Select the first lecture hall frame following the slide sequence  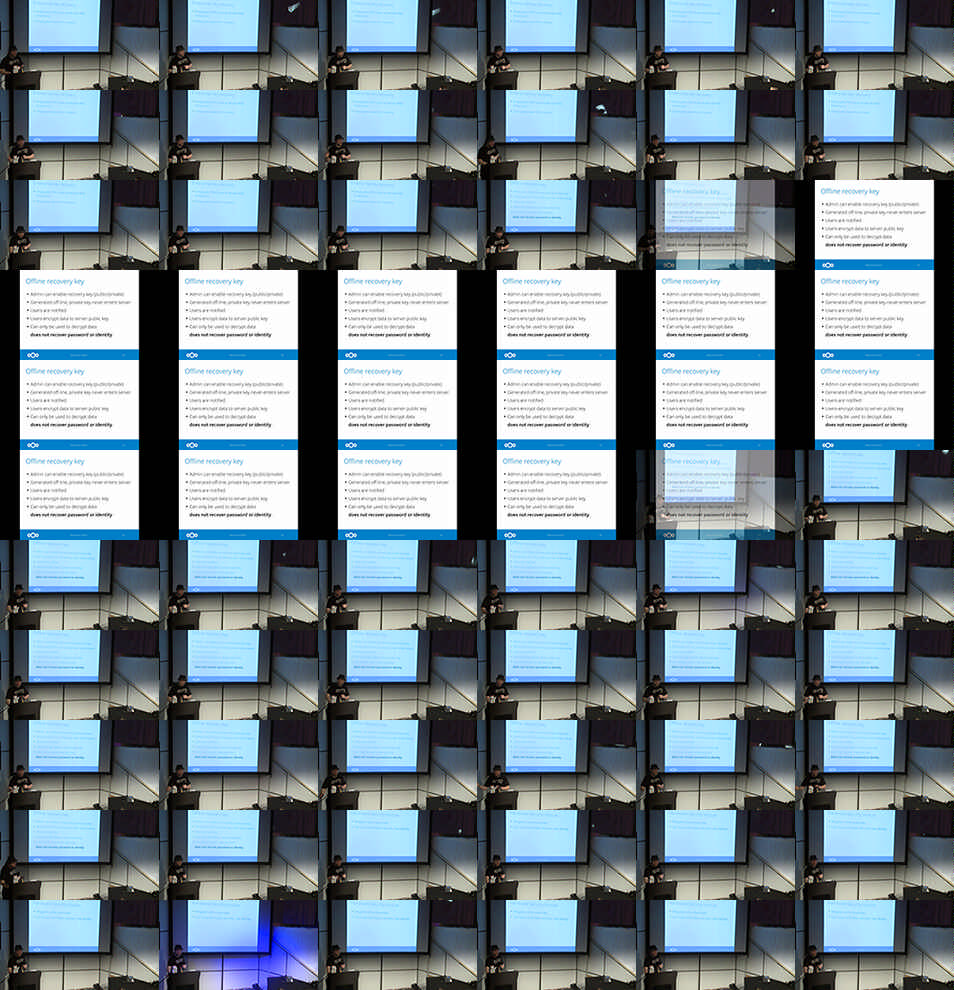click(874, 495)
